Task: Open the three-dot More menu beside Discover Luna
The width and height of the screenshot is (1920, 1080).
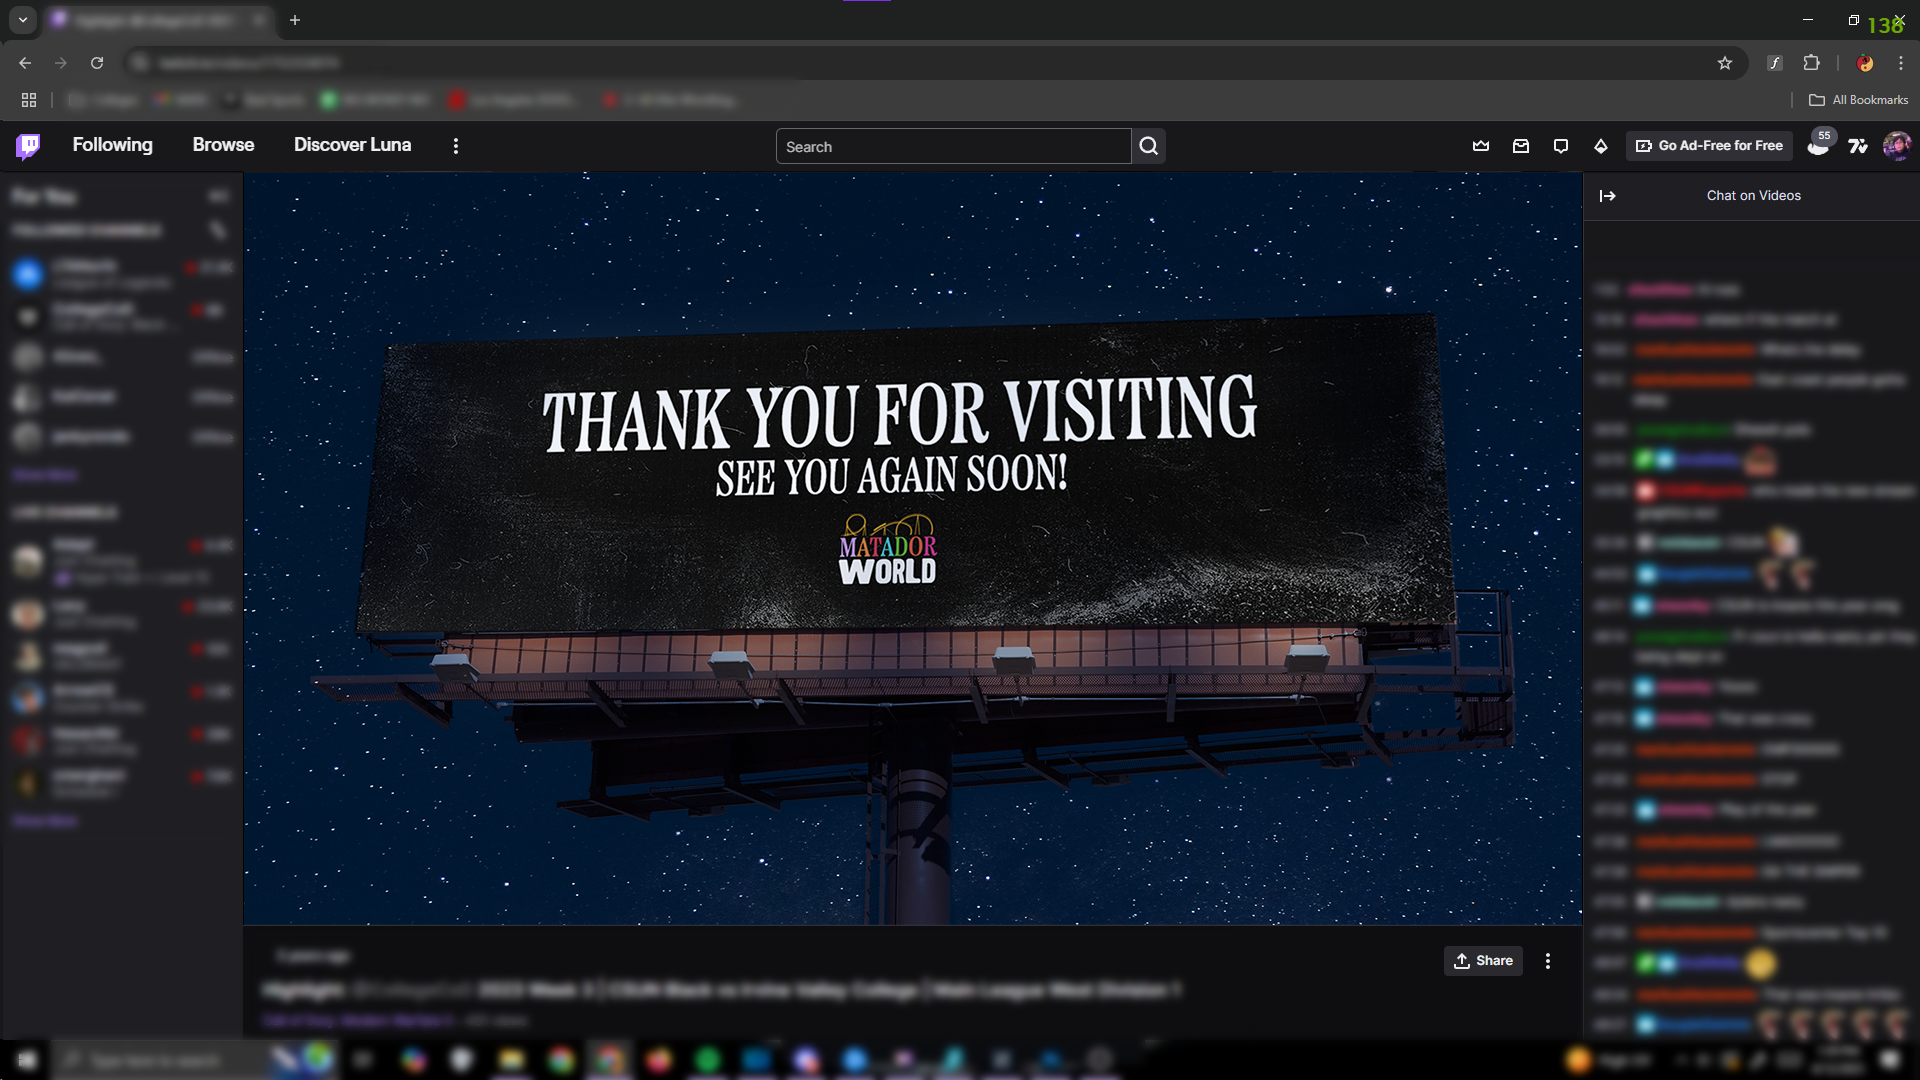Action: pyautogui.click(x=456, y=146)
